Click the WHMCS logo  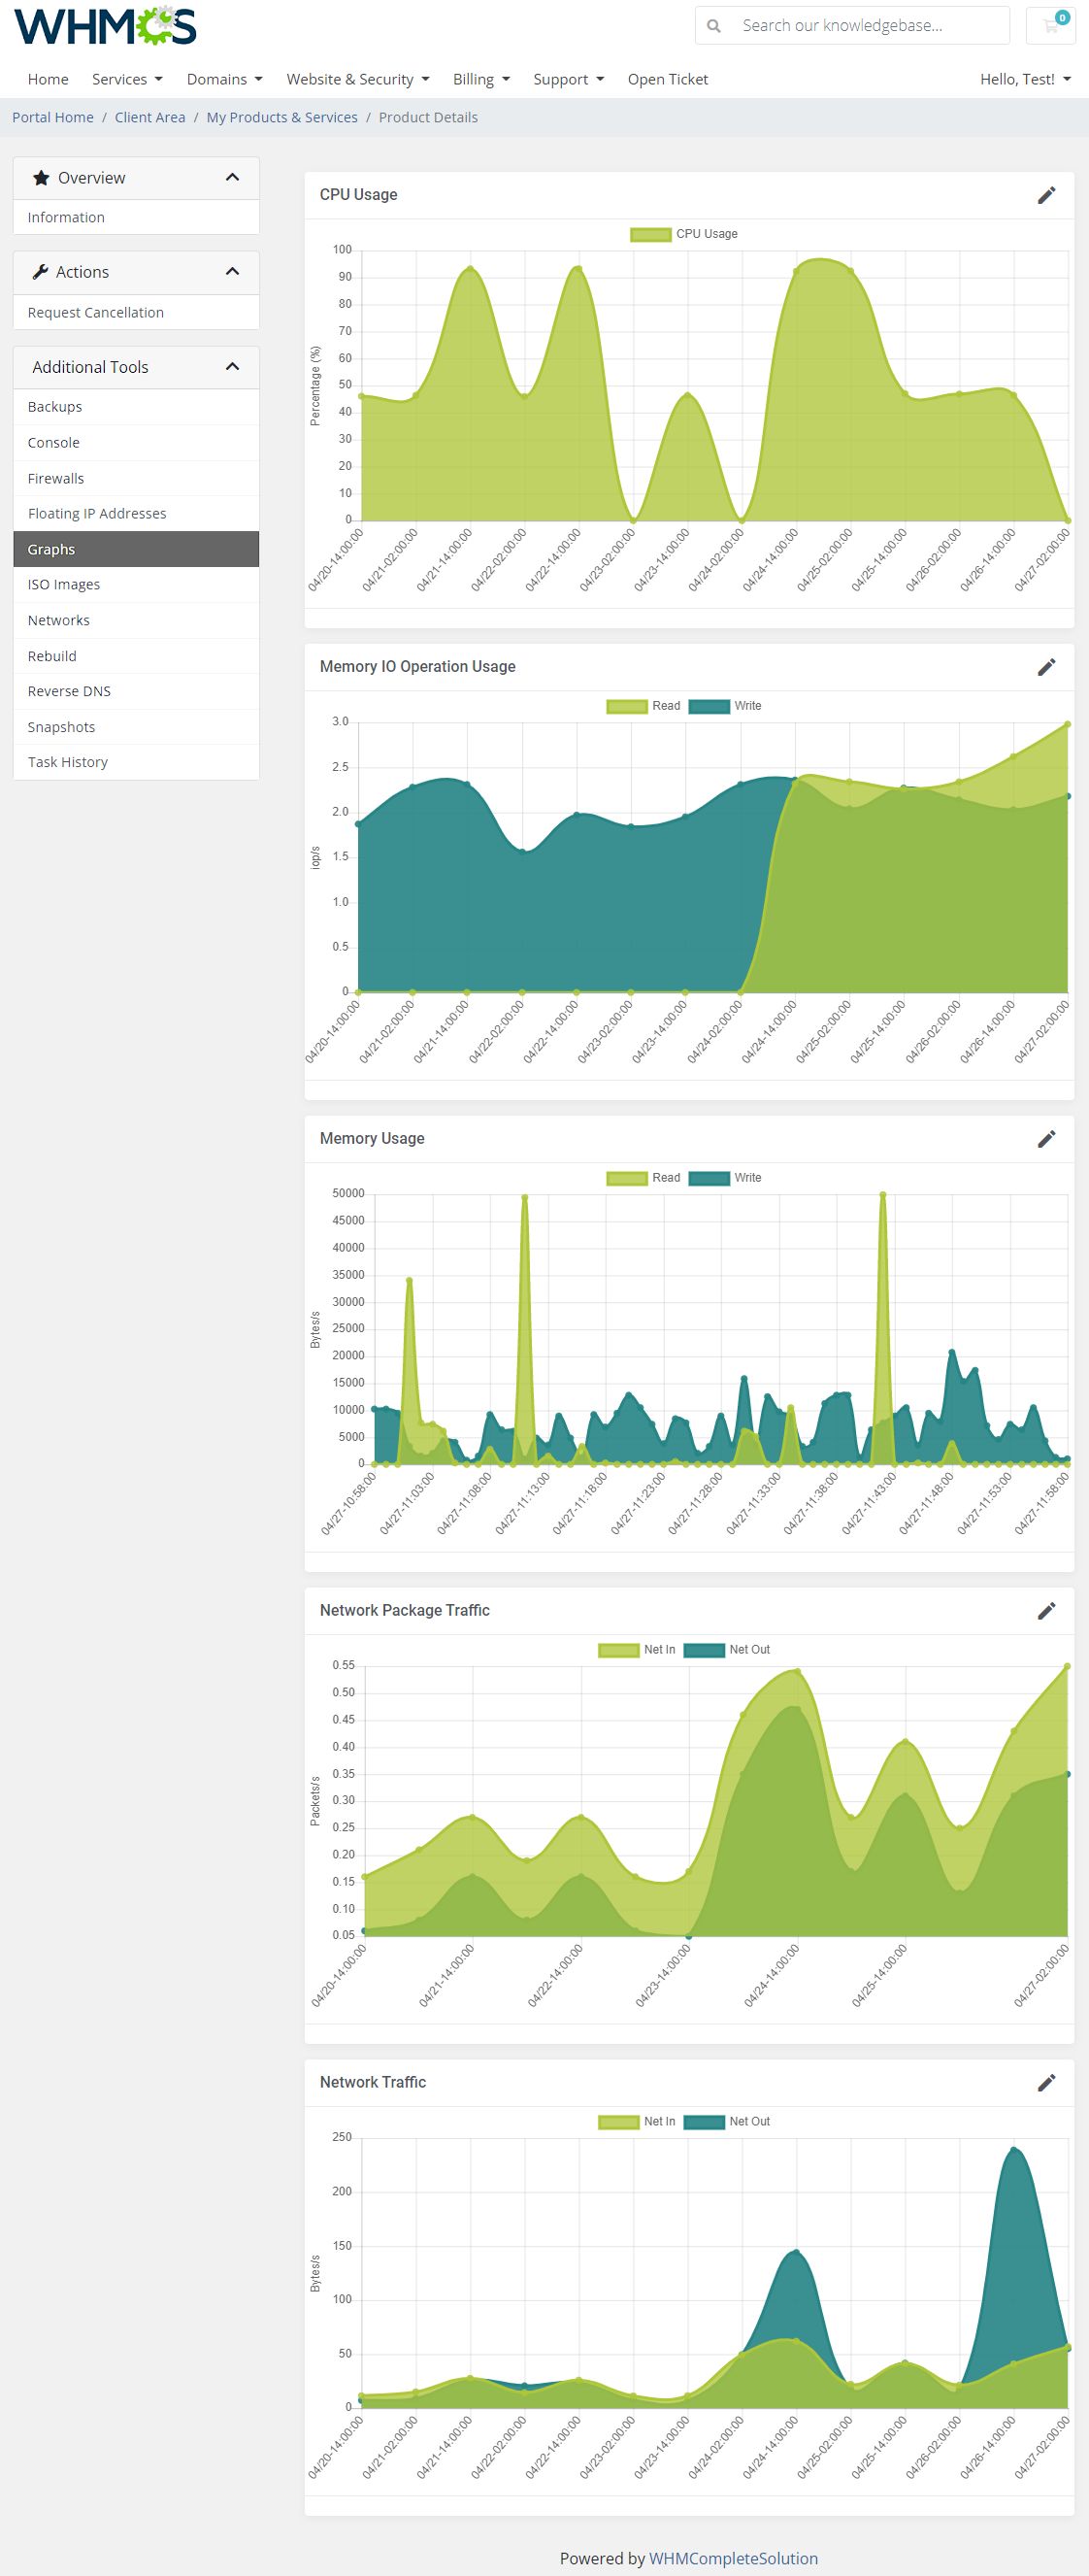[x=105, y=26]
